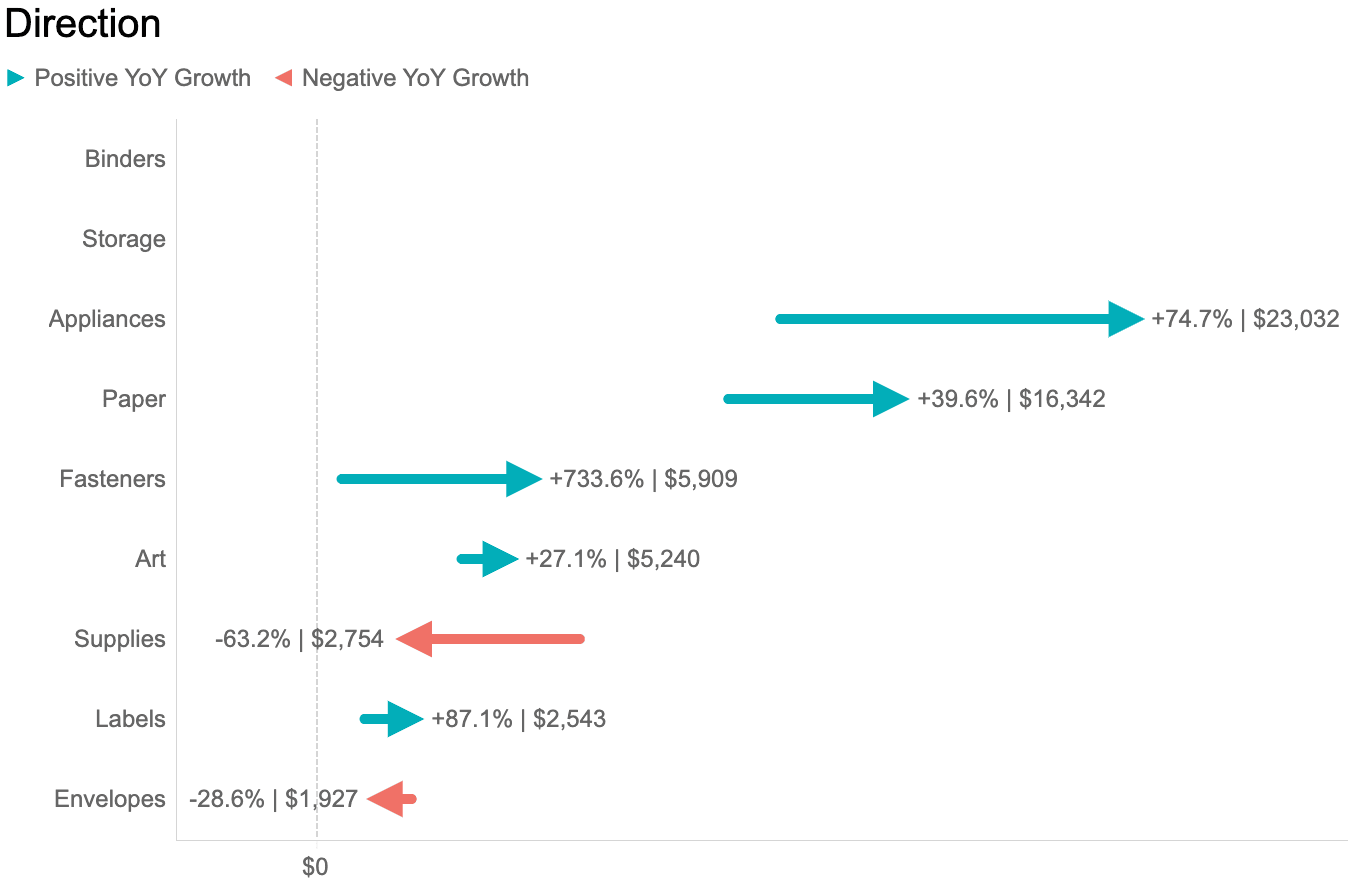1348x882 pixels.
Task: Click the Direction chart title
Action: (83, 24)
